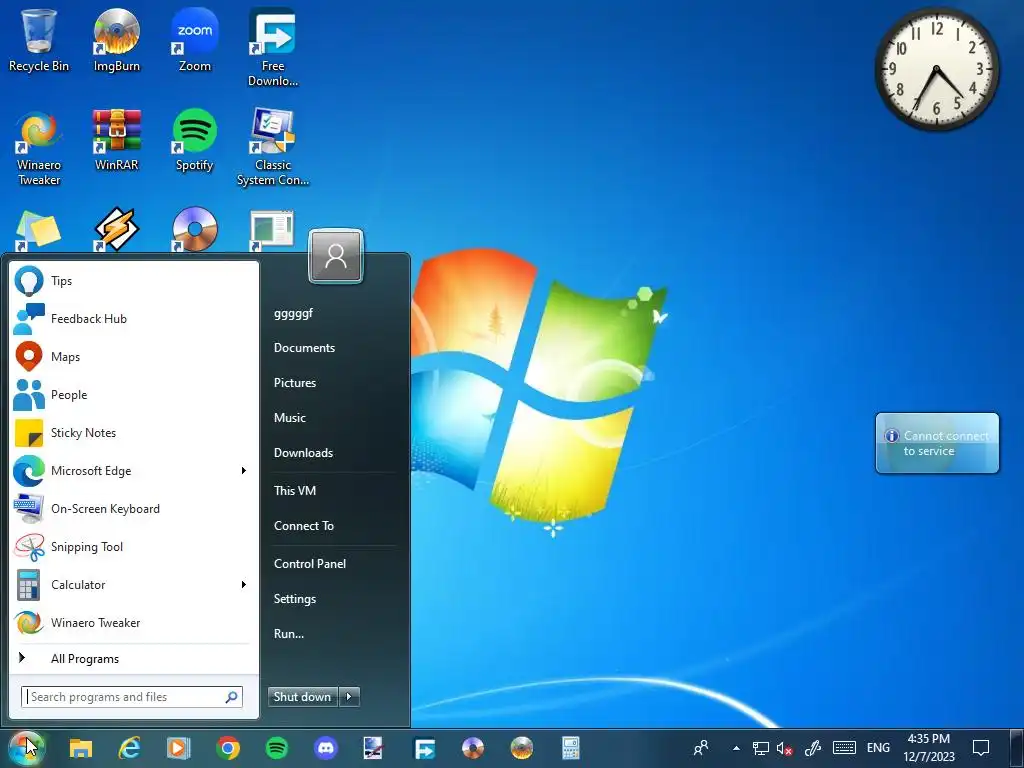The image size is (1024, 768).
Task: Click the Shut down button
Action: [x=303, y=697]
